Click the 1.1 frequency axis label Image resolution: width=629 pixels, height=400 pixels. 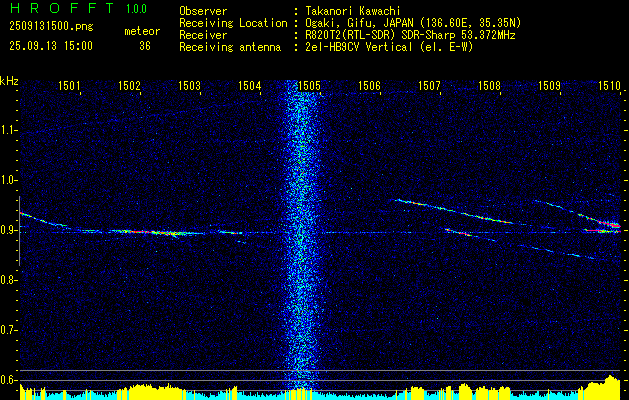pyautogui.click(x=7, y=130)
